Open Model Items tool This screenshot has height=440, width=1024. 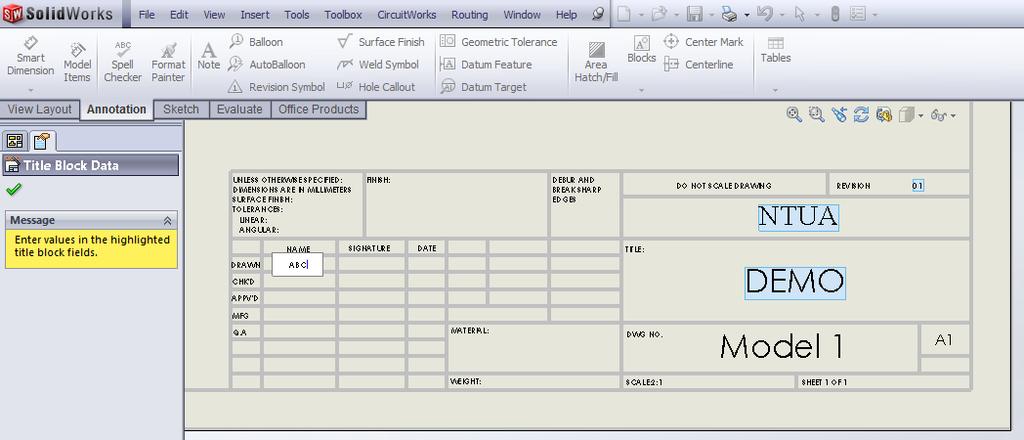tap(77, 63)
